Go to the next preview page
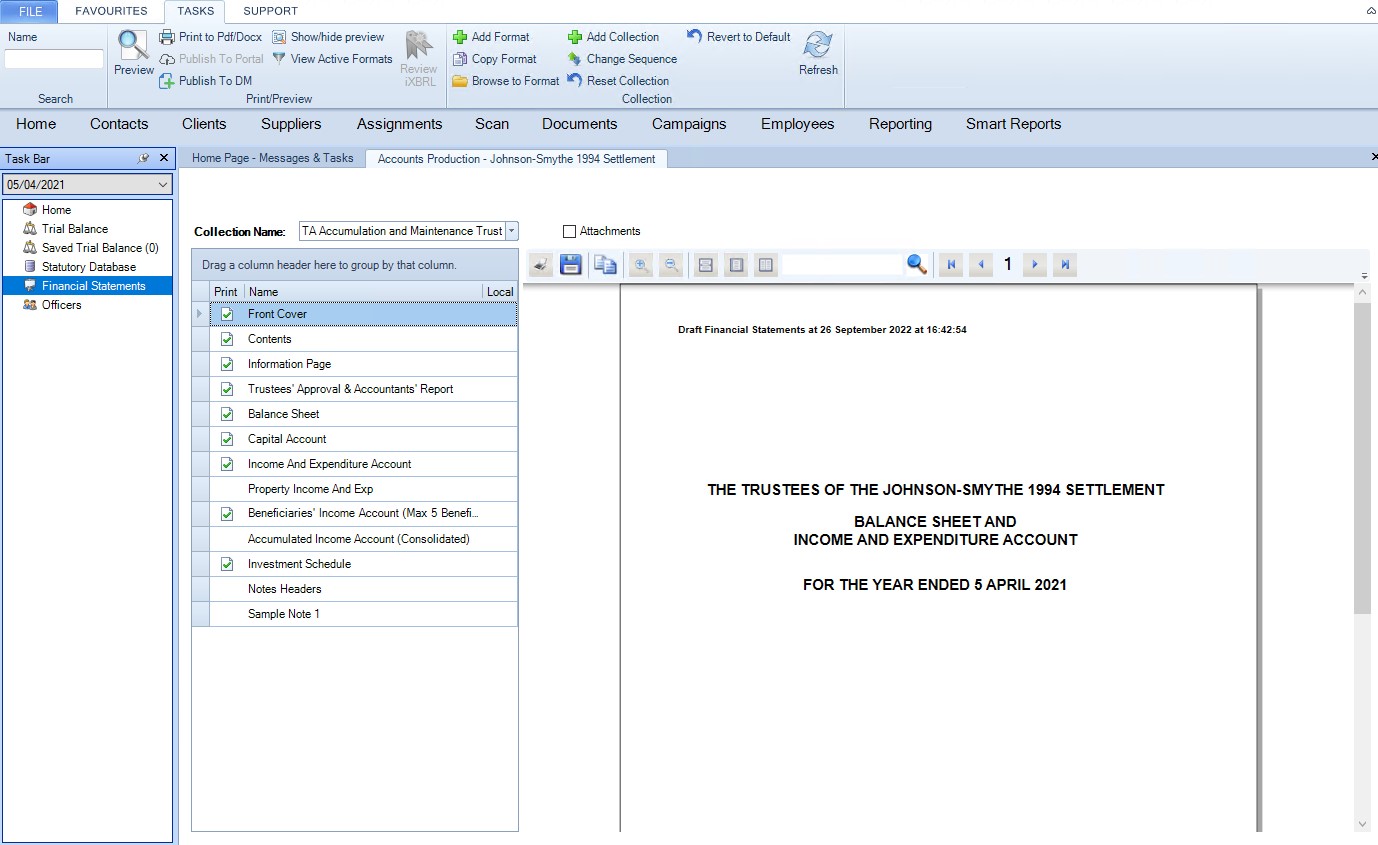1378x845 pixels. tap(1035, 265)
